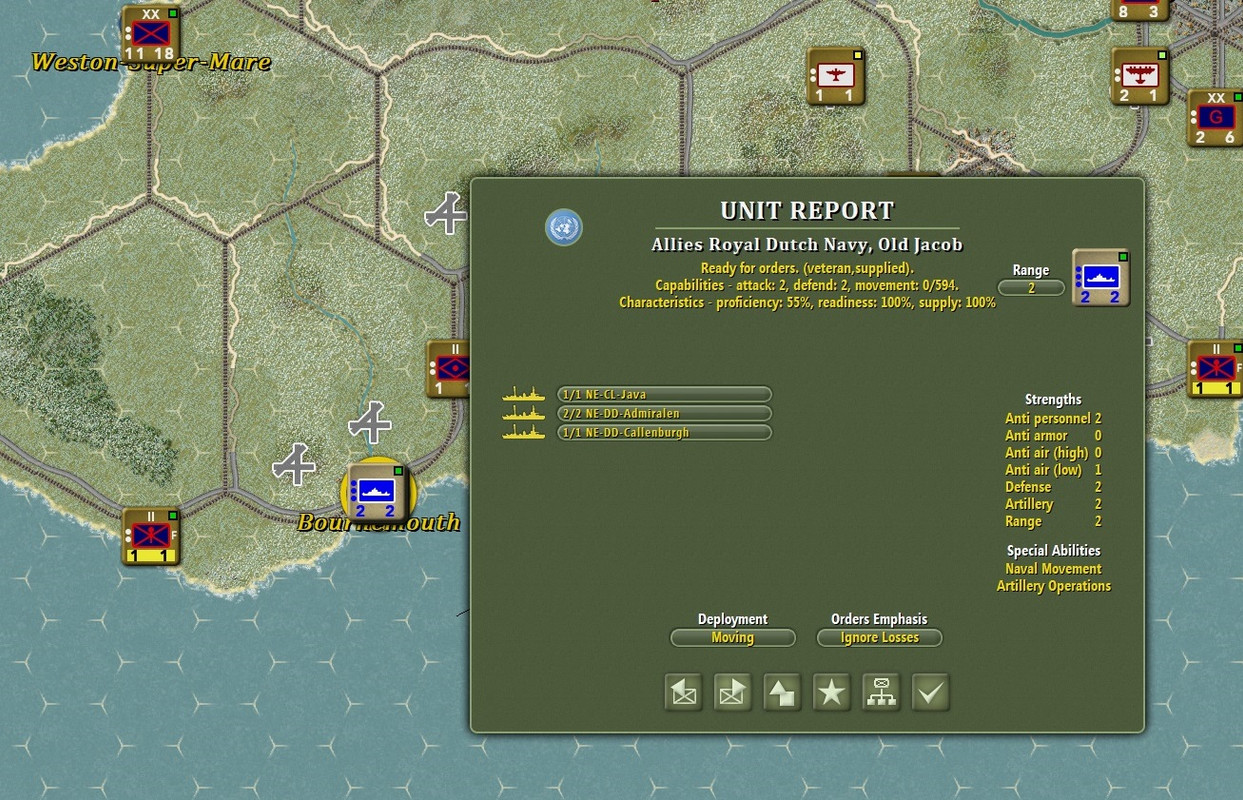Viewport: 1243px width, 800px height.
Task: Click the Naval Movement special ability
Action: [x=1054, y=569]
